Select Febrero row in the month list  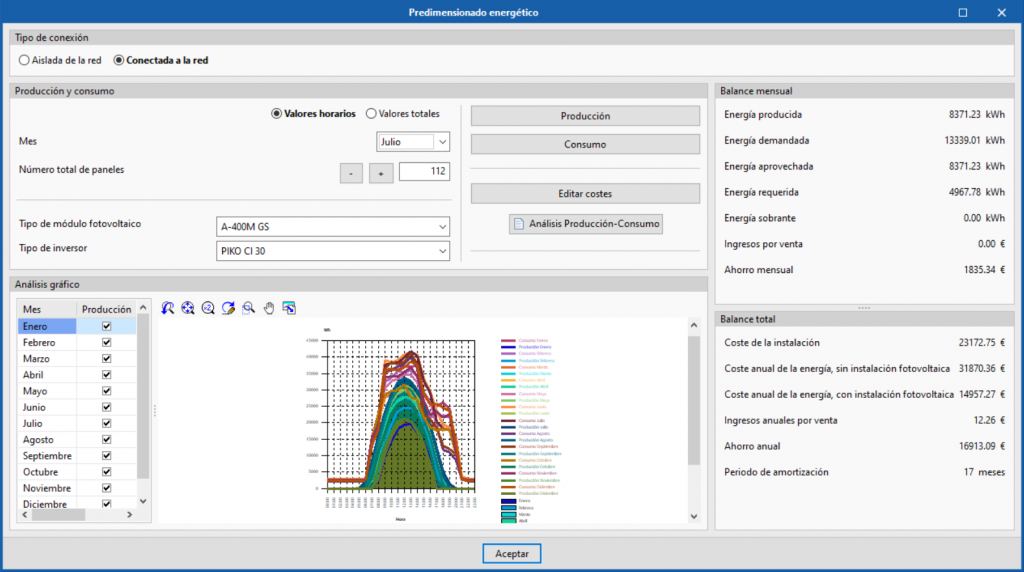[x=40, y=342]
